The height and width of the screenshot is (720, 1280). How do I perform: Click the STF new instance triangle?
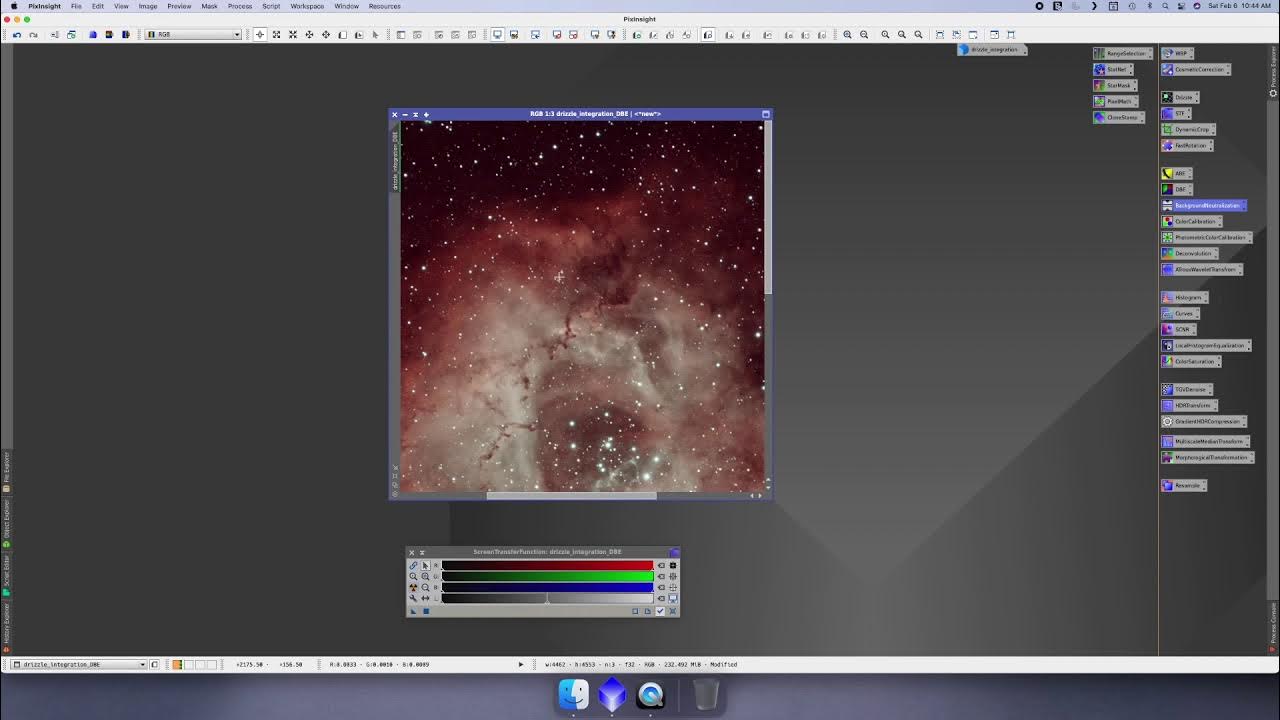pyautogui.click(x=414, y=611)
